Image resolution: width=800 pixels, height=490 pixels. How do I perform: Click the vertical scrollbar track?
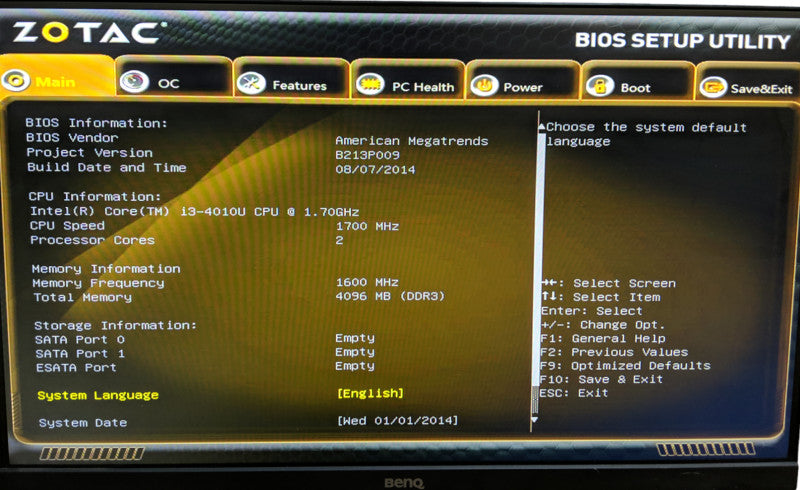coord(538,273)
